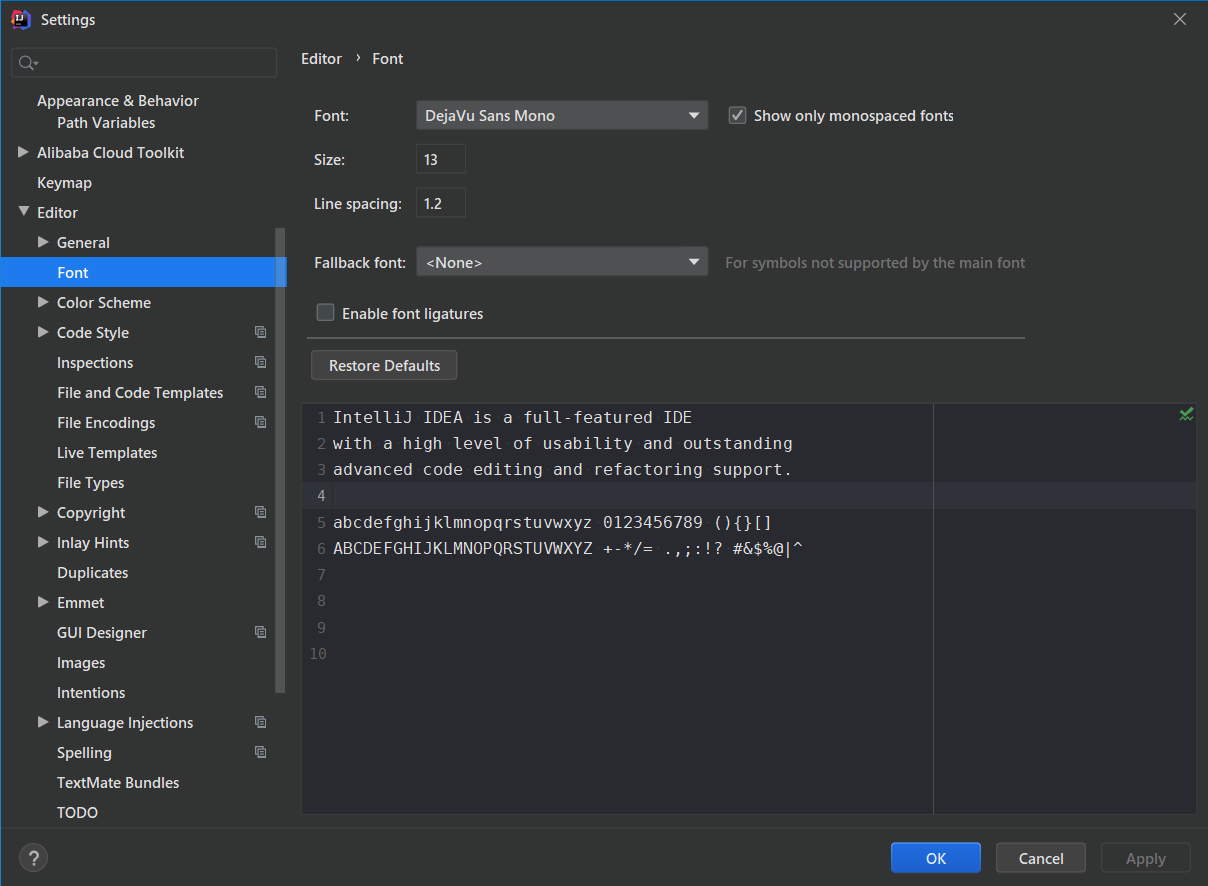1208x886 pixels.
Task: Click the Cancel button
Action: pos(1041,858)
